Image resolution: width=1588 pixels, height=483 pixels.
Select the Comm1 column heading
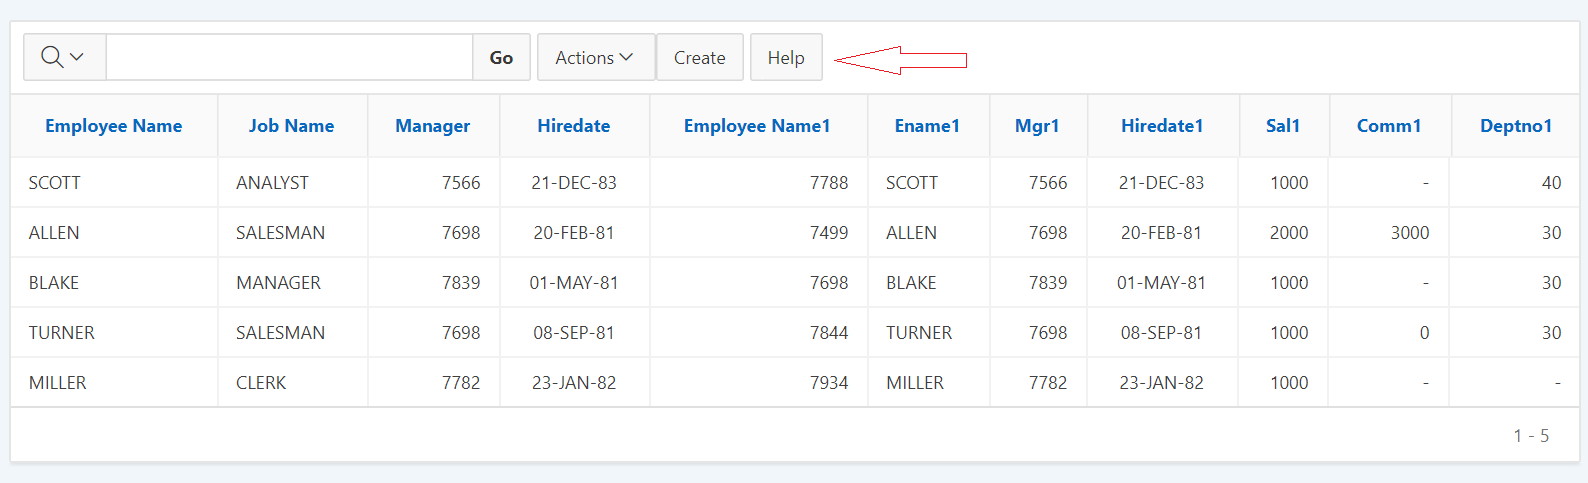1389,126
